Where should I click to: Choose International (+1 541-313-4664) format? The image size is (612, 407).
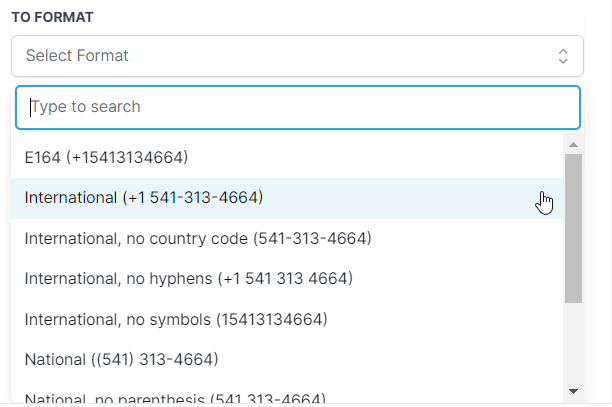(x=144, y=198)
